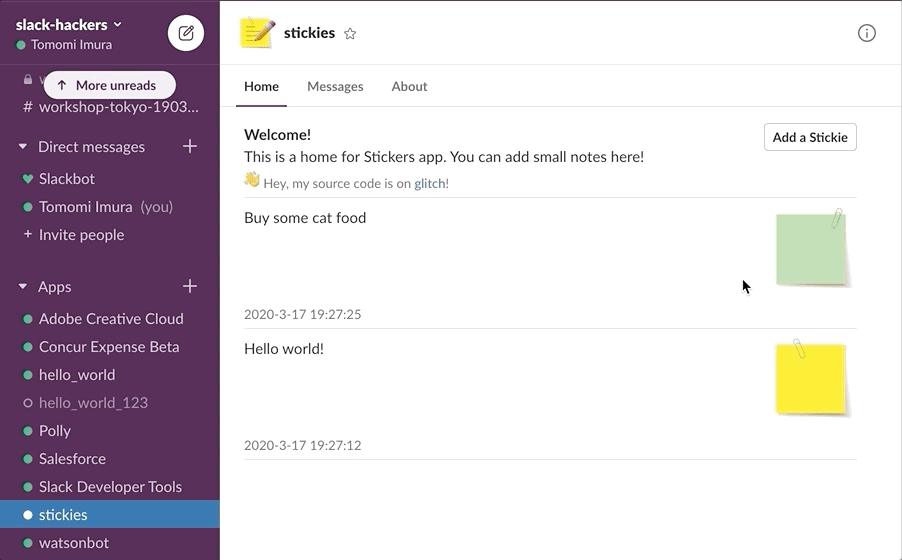Jump to More unreads
Image resolution: width=902 pixels, height=560 pixels.
[x=109, y=85]
